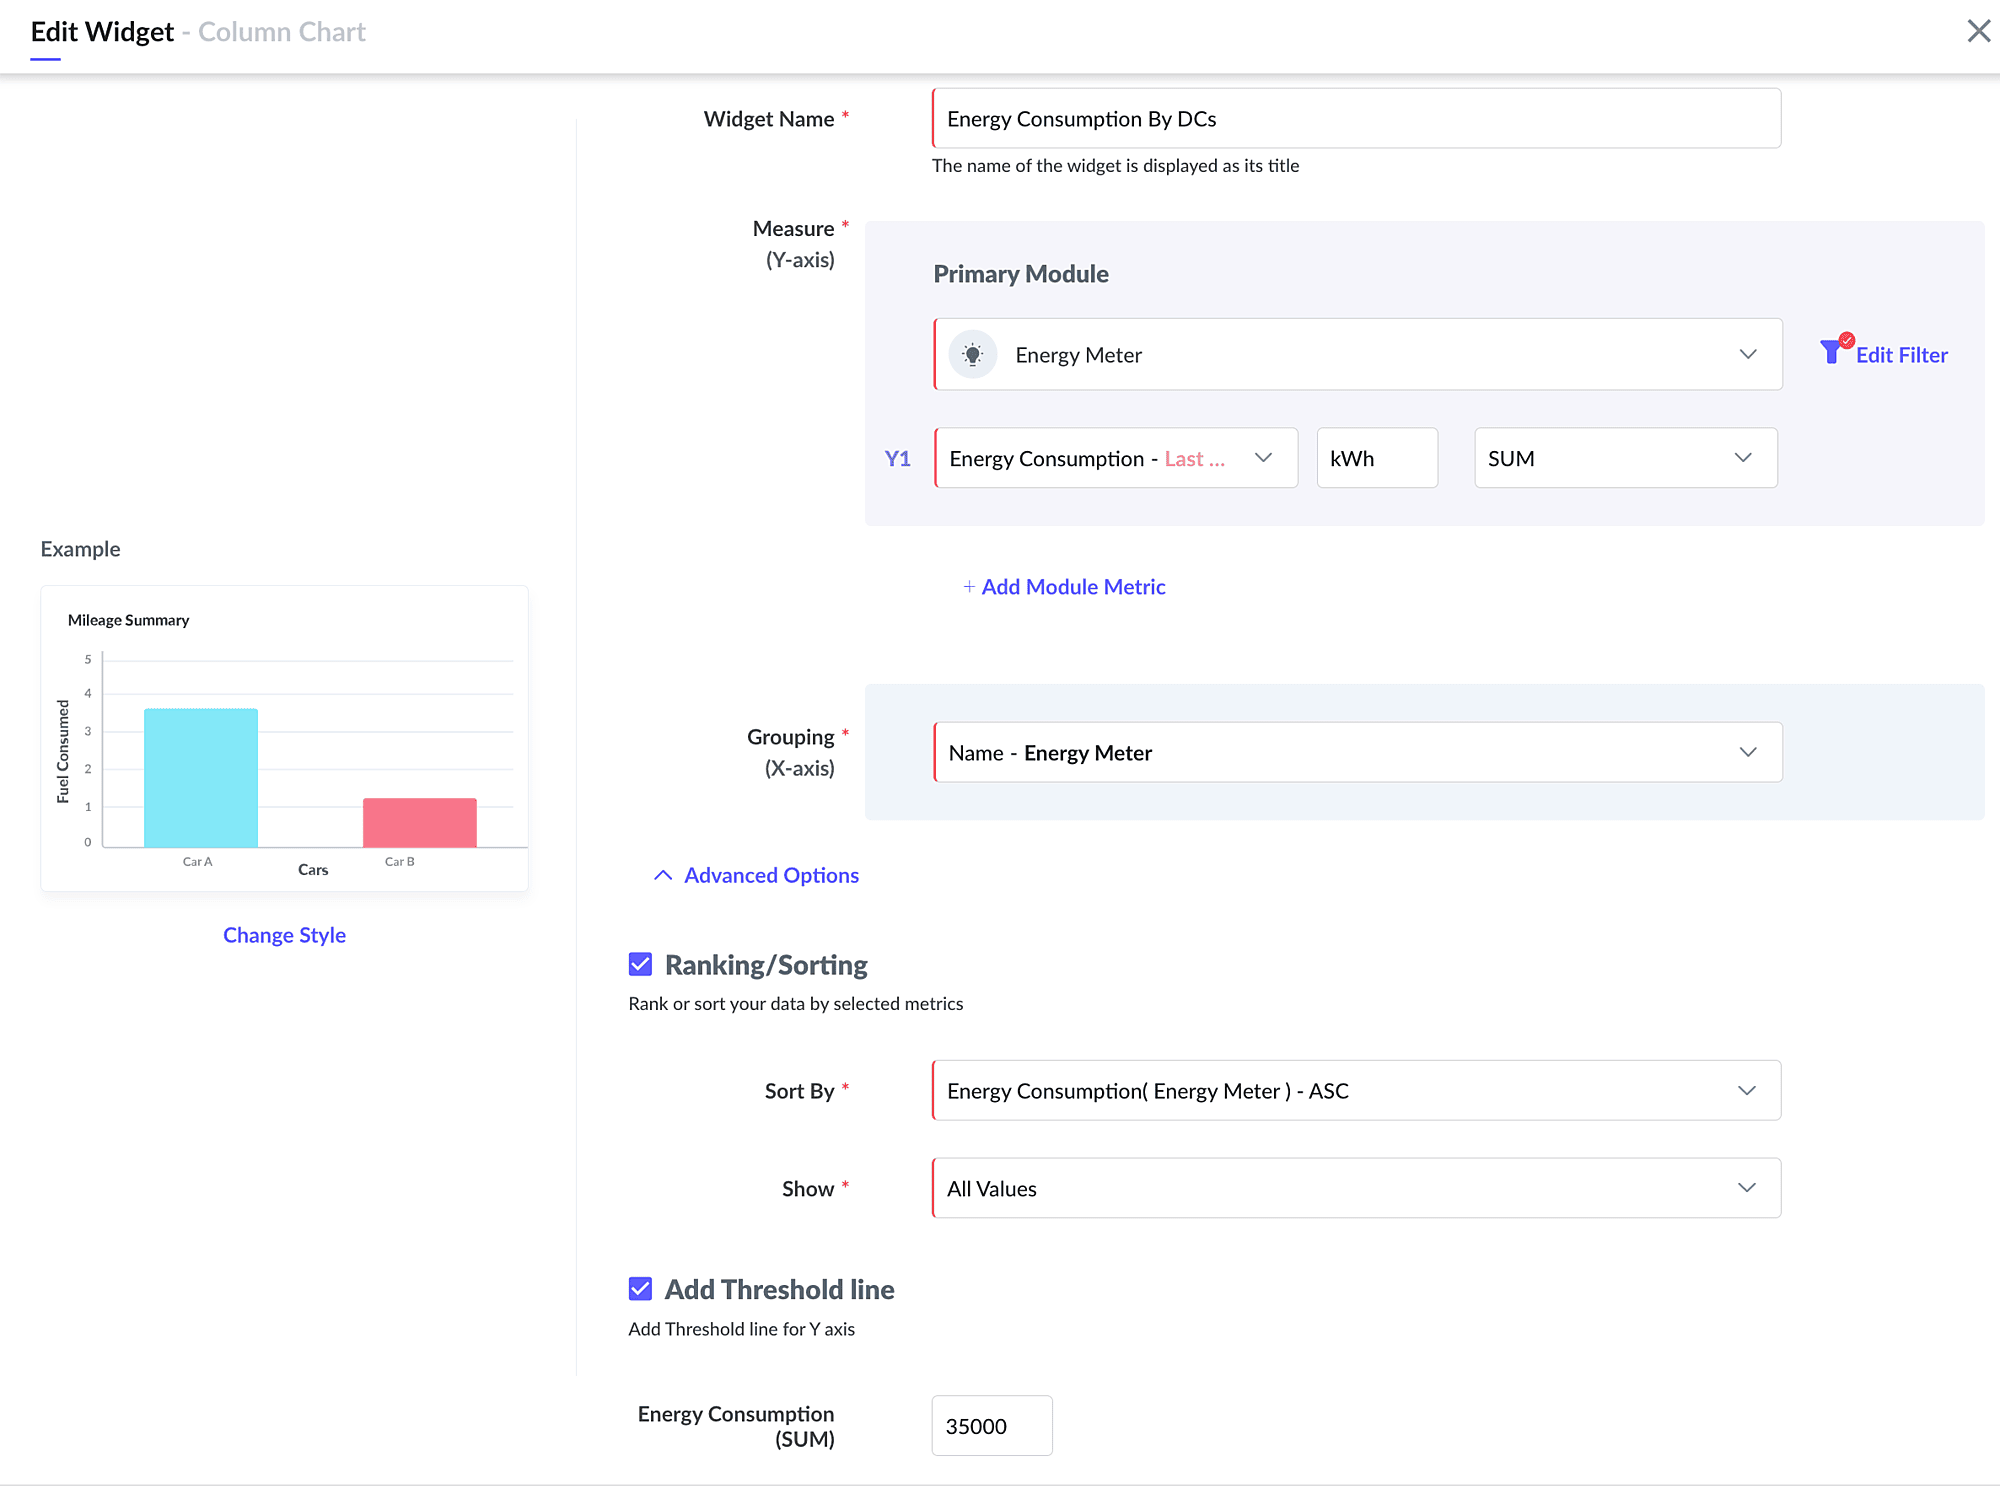This screenshot has width=2000, height=1494.
Task: Click the Change Style link
Action: pos(284,935)
